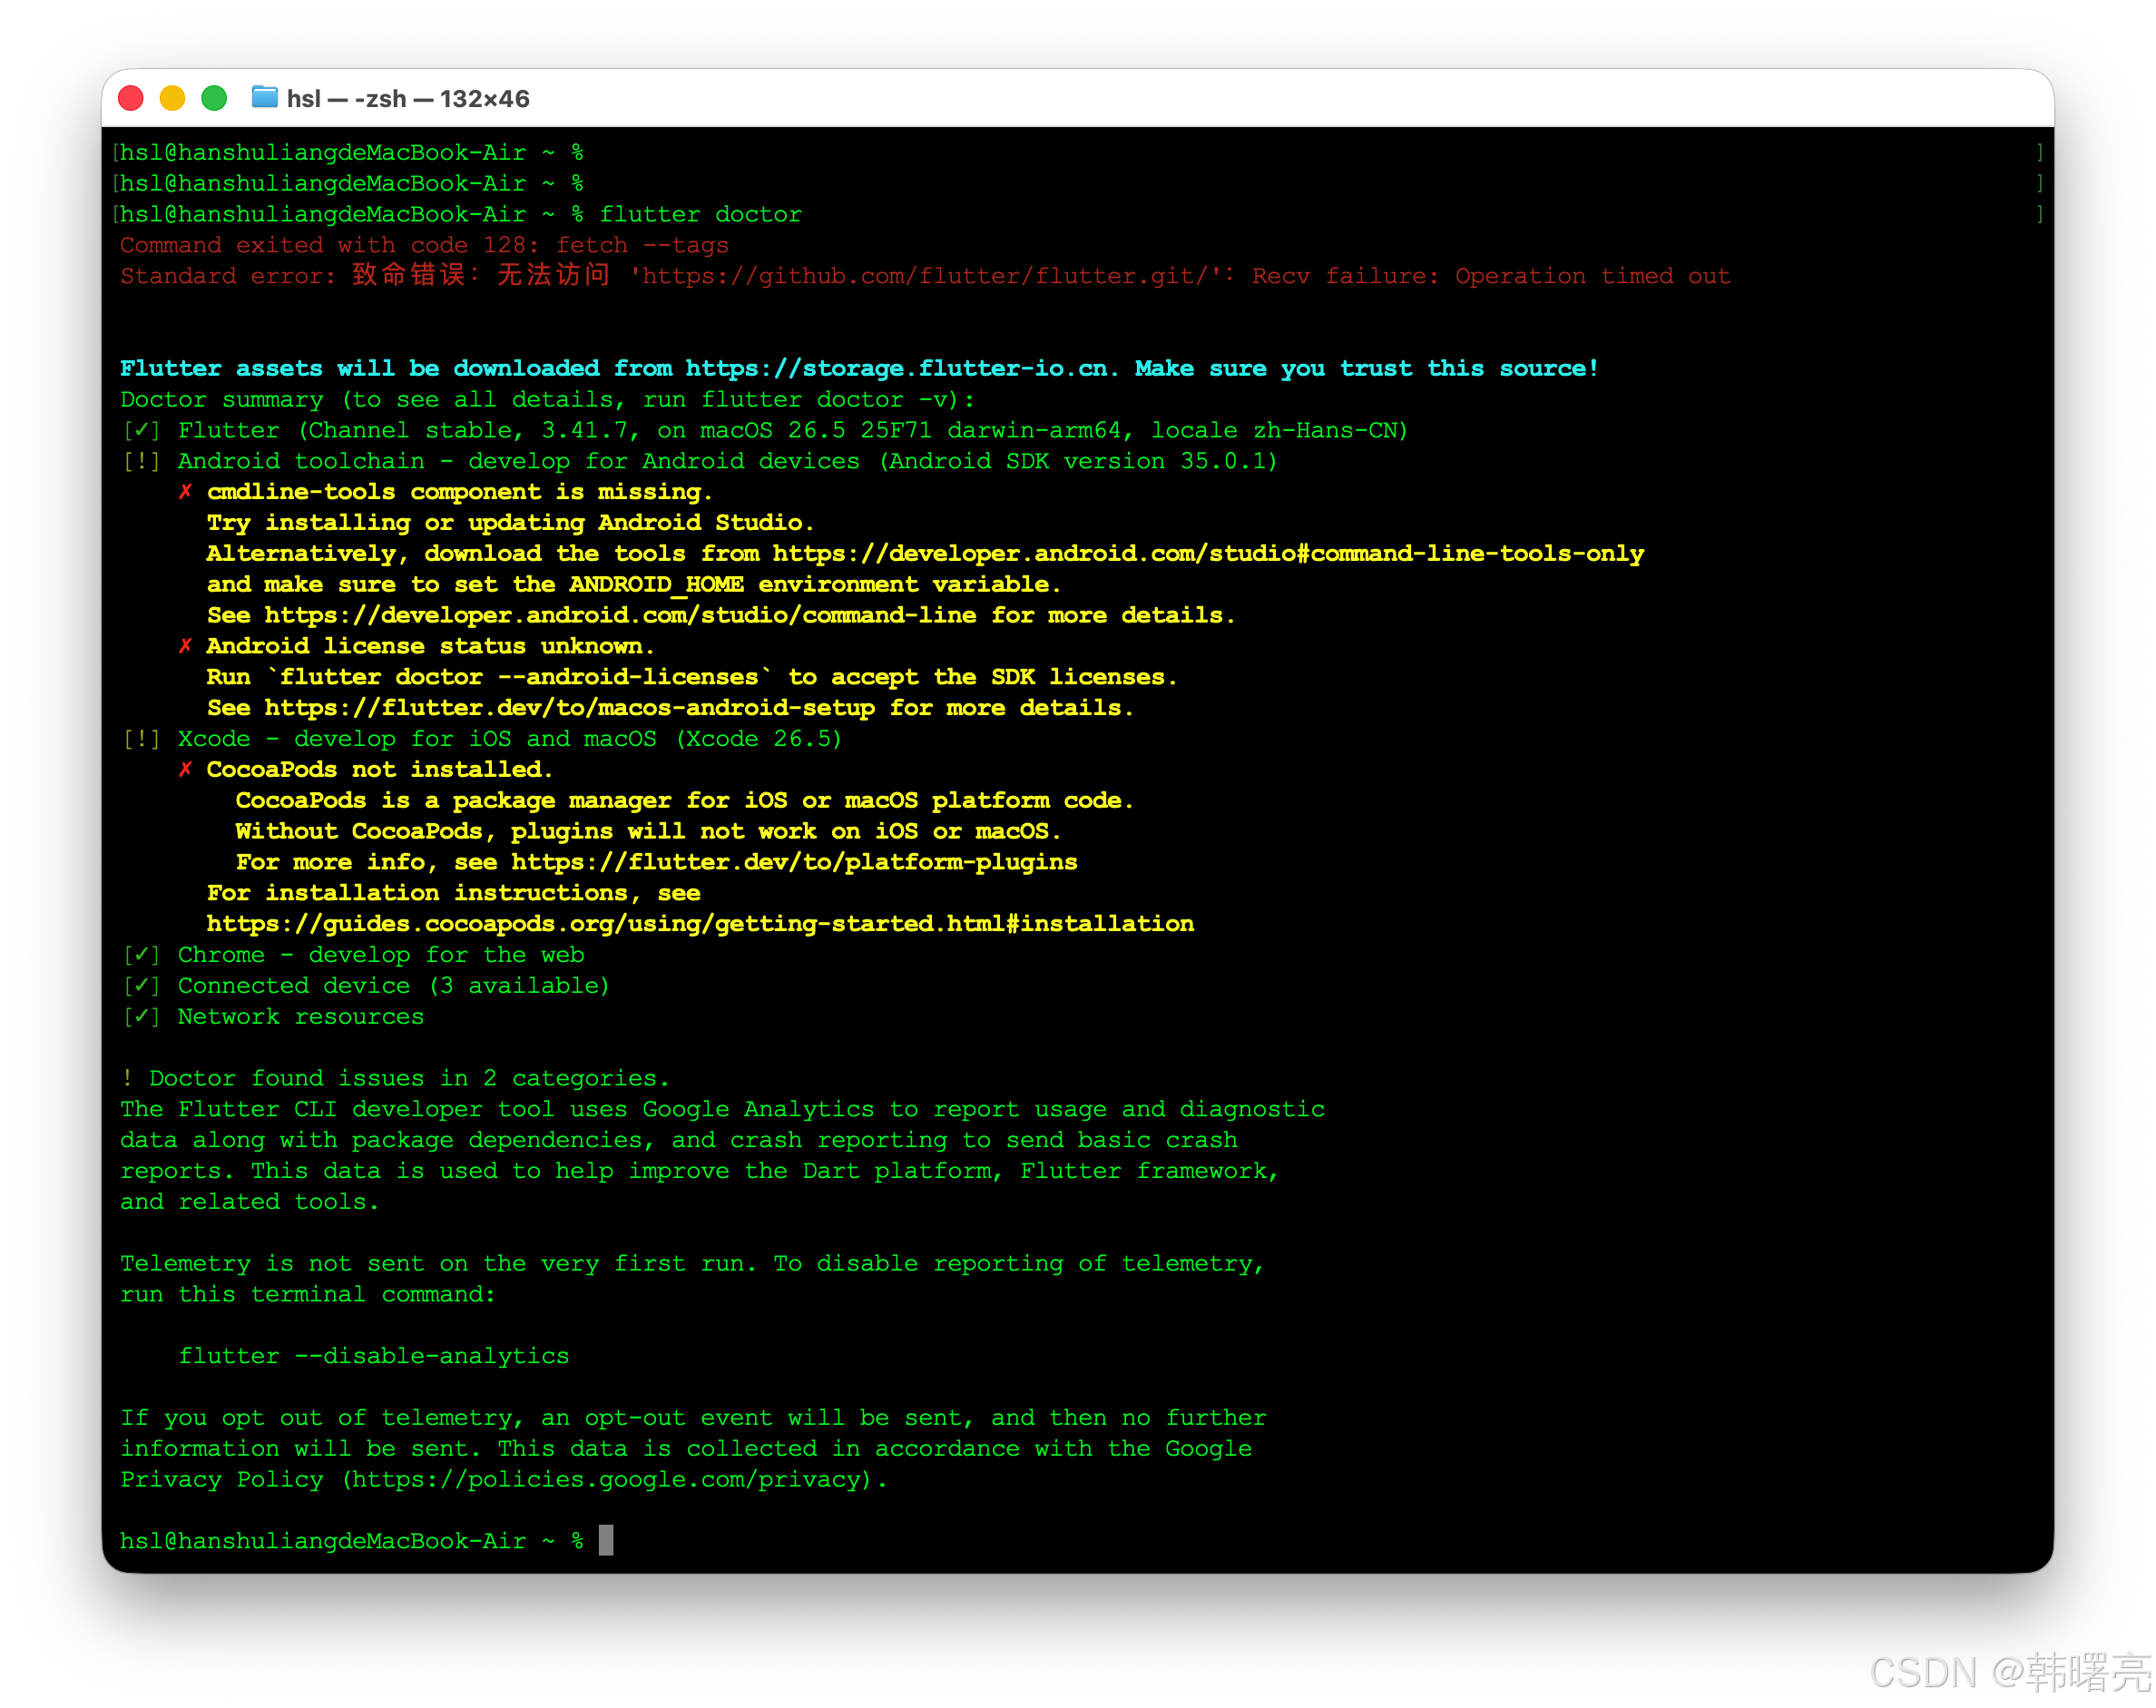Click the flutter.dev/to/platform-plugins URL

pyautogui.click(x=794, y=863)
